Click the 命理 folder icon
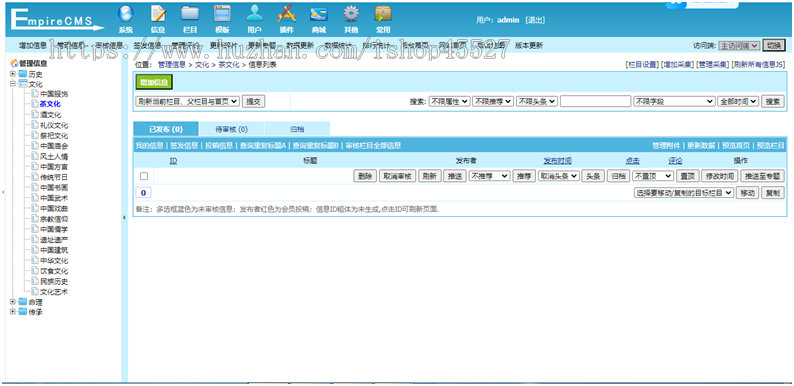Screen dimensions: 794x386 click(22, 302)
